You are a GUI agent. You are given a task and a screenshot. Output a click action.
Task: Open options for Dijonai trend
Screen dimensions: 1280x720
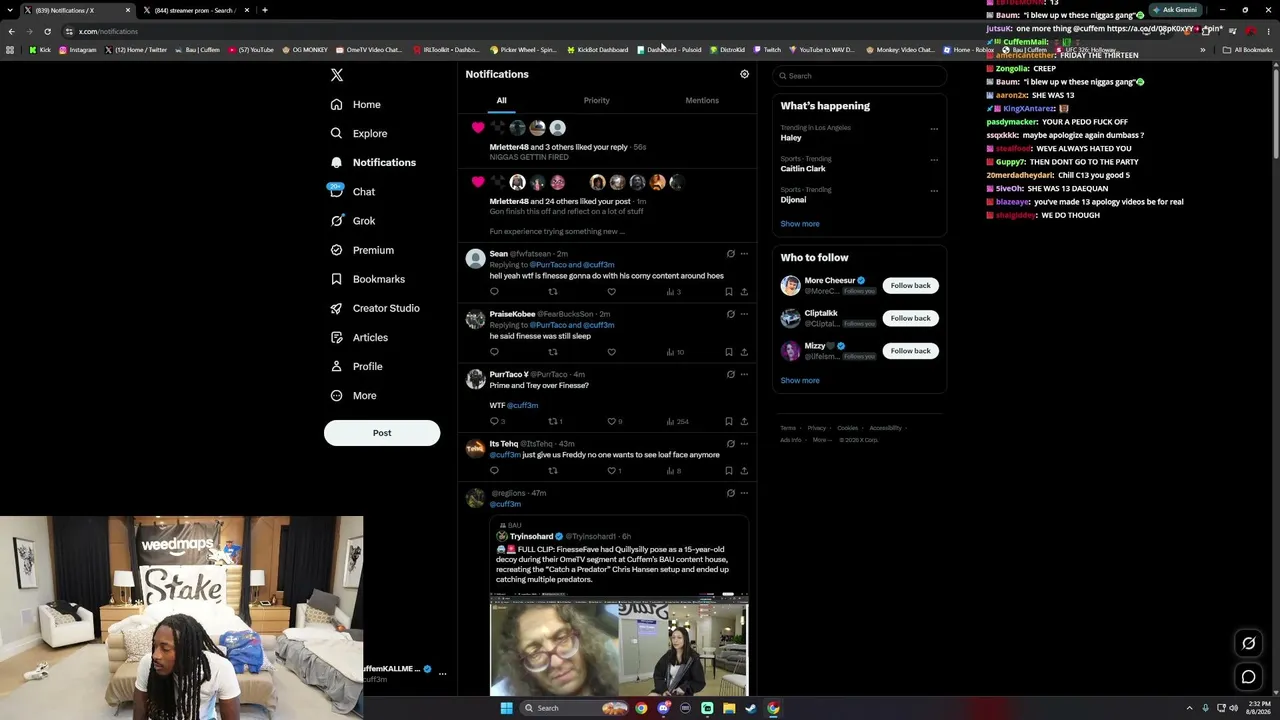pyautogui.click(x=934, y=190)
